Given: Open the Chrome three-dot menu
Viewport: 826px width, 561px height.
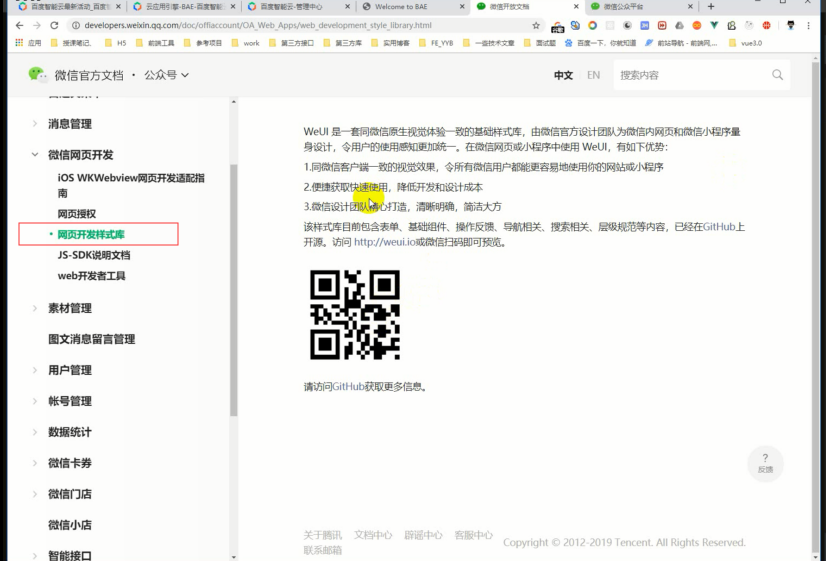Looking at the screenshot, I should coord(809,25).
